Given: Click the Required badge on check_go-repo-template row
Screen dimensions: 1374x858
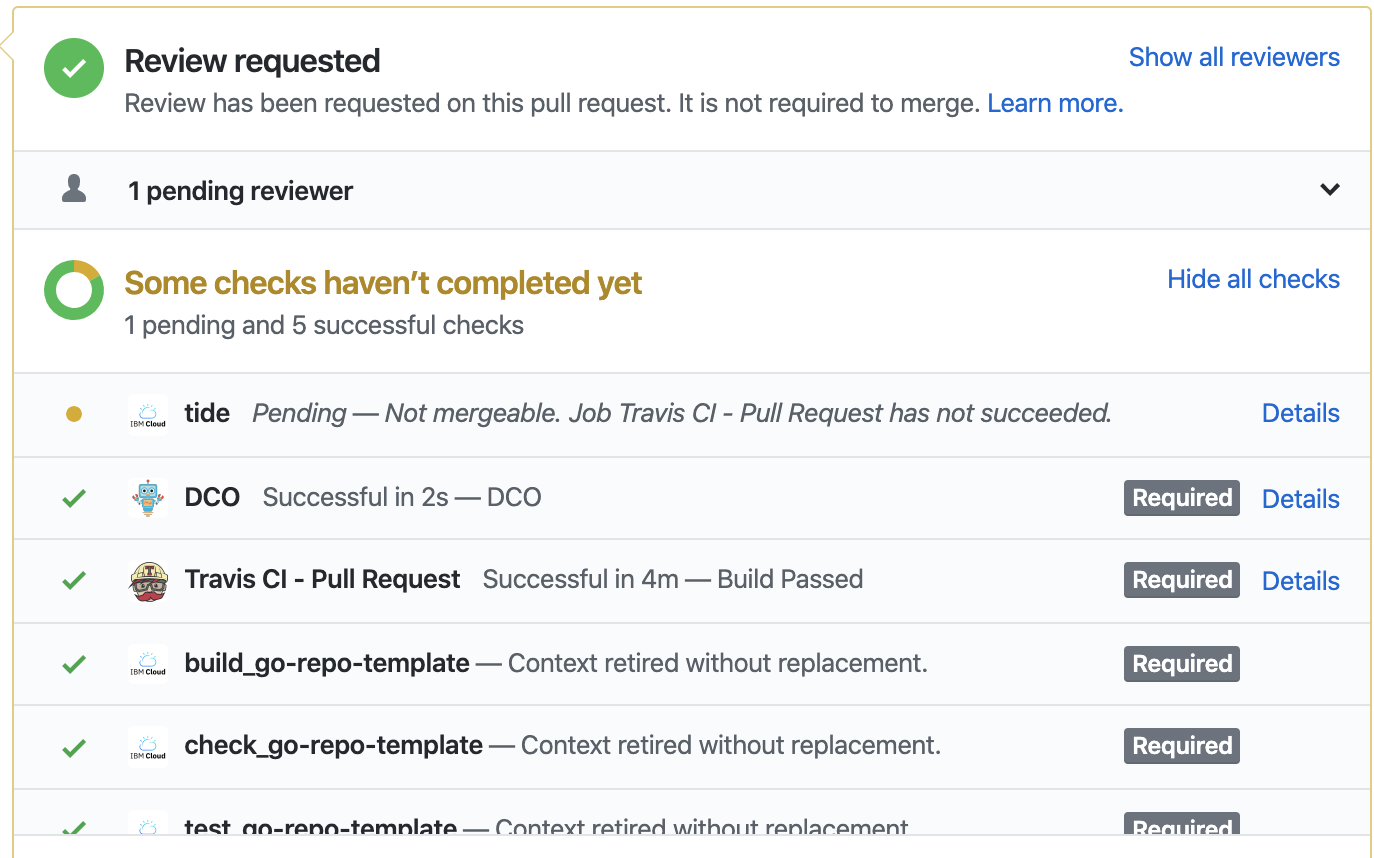Looking at the screenshot, I should tap(1181, 746).
